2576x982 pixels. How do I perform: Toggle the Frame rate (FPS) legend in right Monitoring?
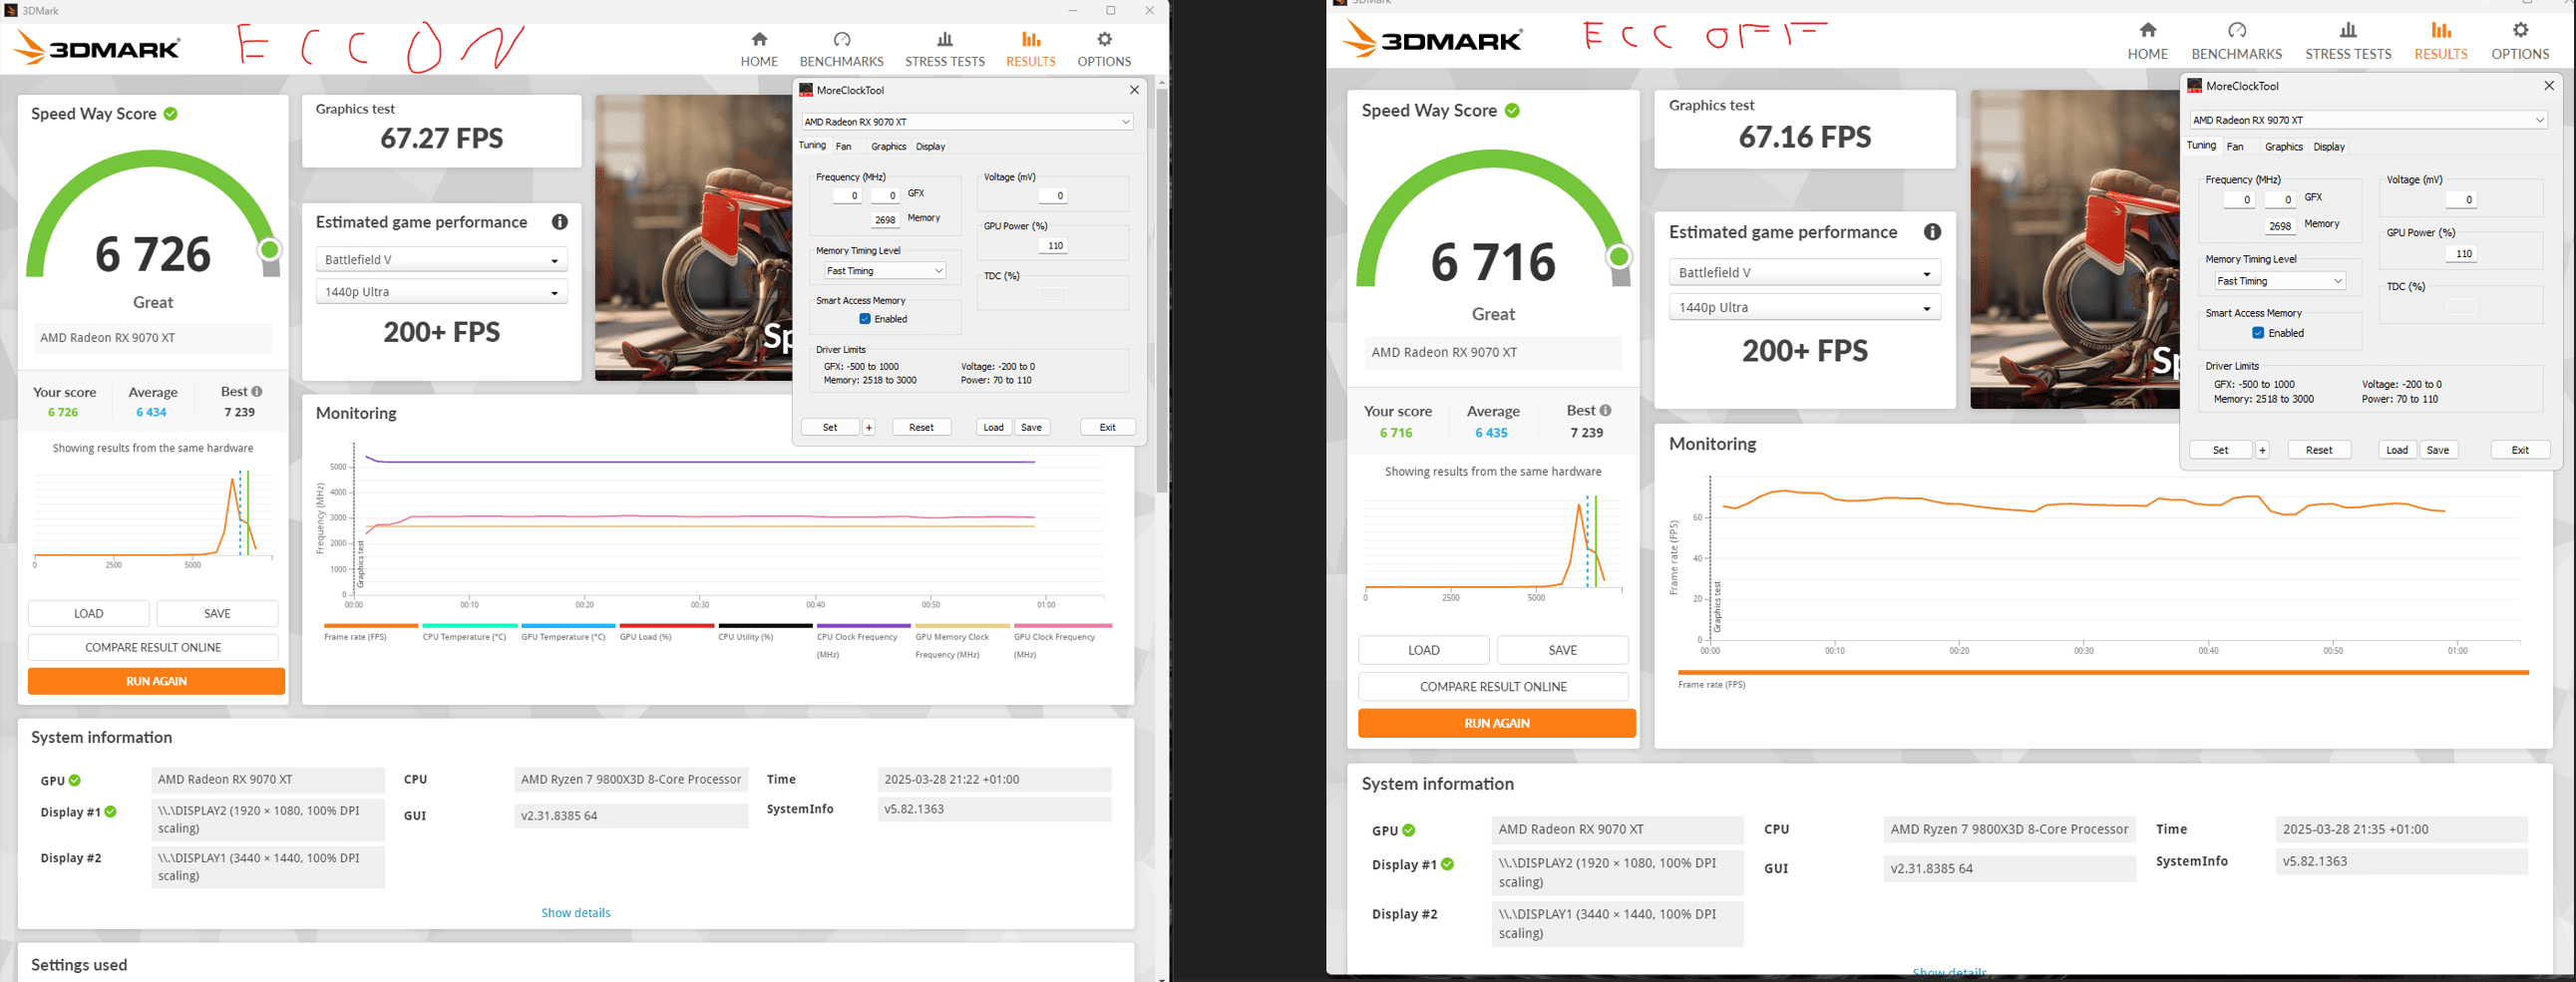2103,679
